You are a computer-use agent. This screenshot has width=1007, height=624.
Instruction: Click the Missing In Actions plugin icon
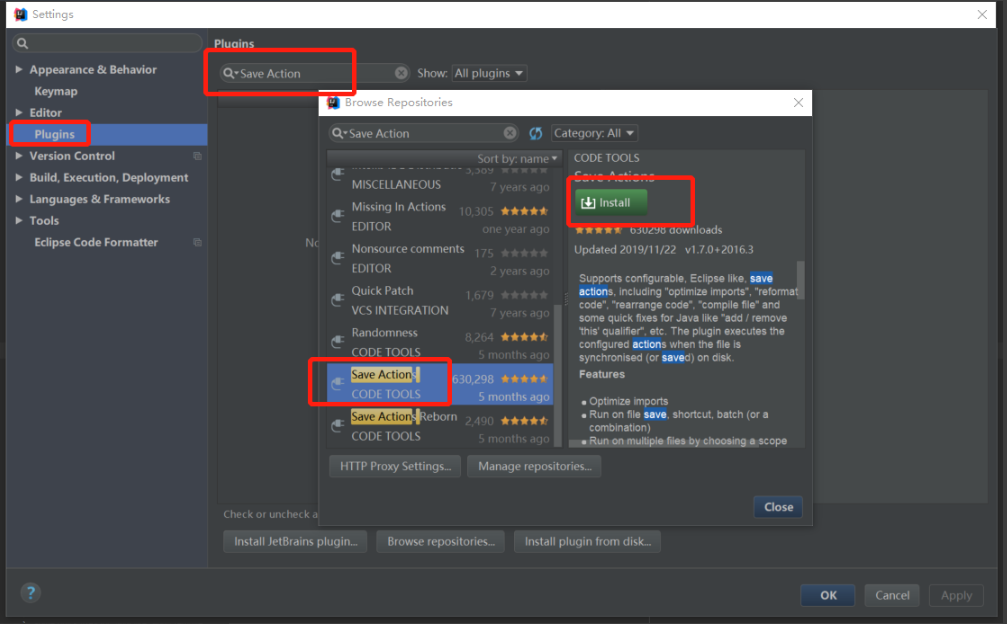[338, 216]
